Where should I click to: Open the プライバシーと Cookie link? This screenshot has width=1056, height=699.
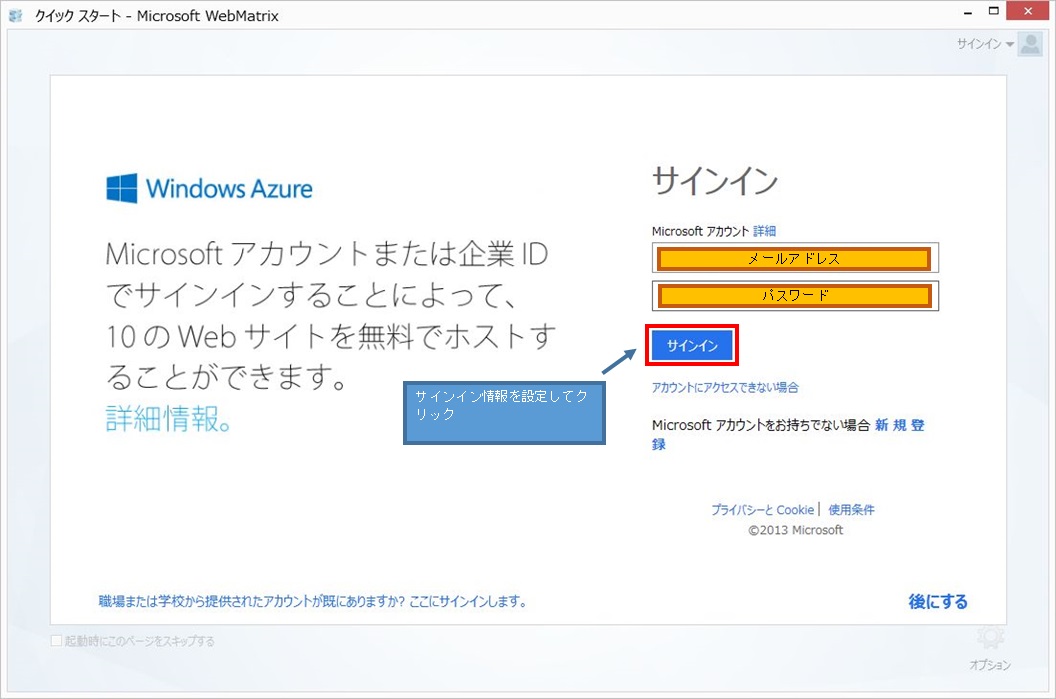click(x=762, y=510)
